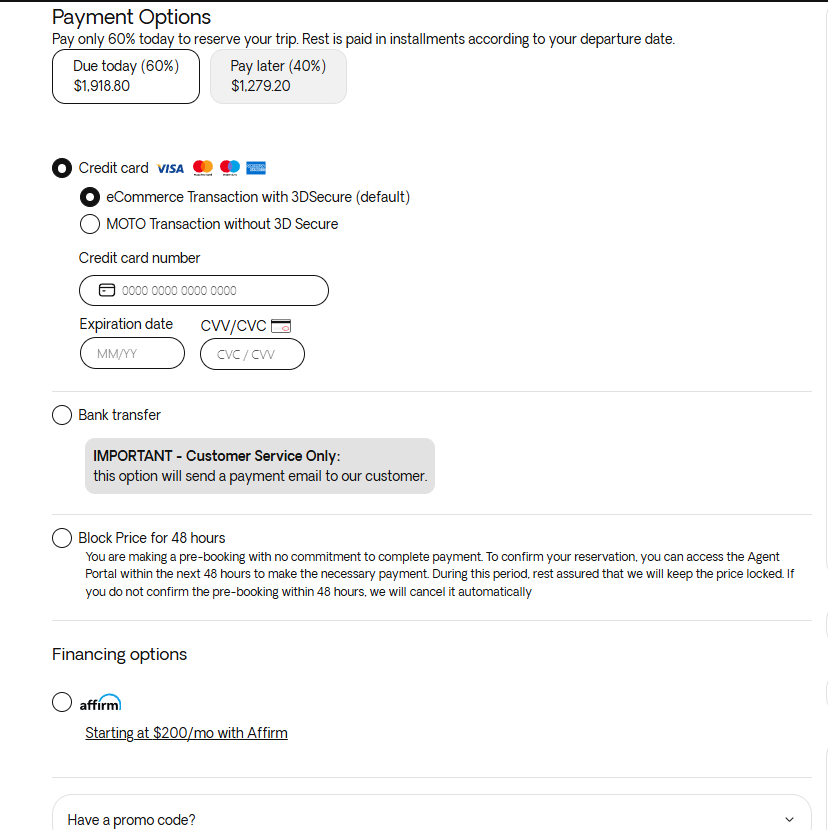Click the Maestro card logo

coord(230,168)
